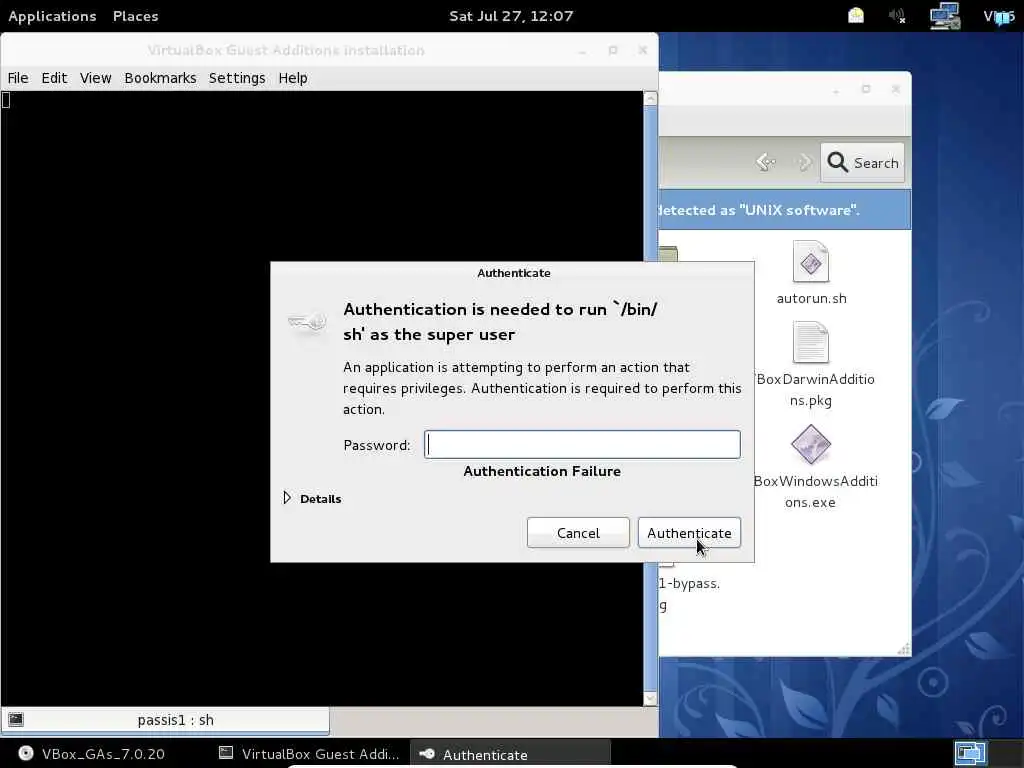Click the Search button in file manager
Viewport: 1024px width, 768px height.
tap(863, 163)
